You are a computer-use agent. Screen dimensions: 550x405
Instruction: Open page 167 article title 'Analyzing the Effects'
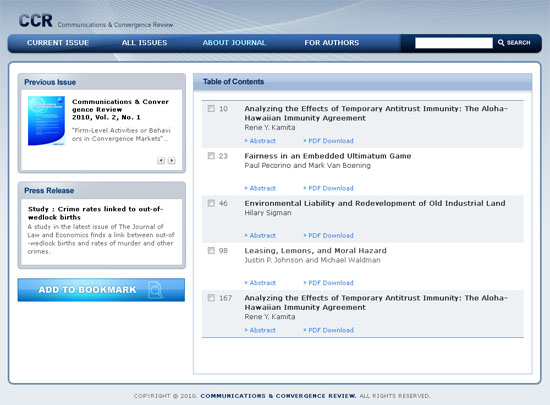click(x=376, y=303)
